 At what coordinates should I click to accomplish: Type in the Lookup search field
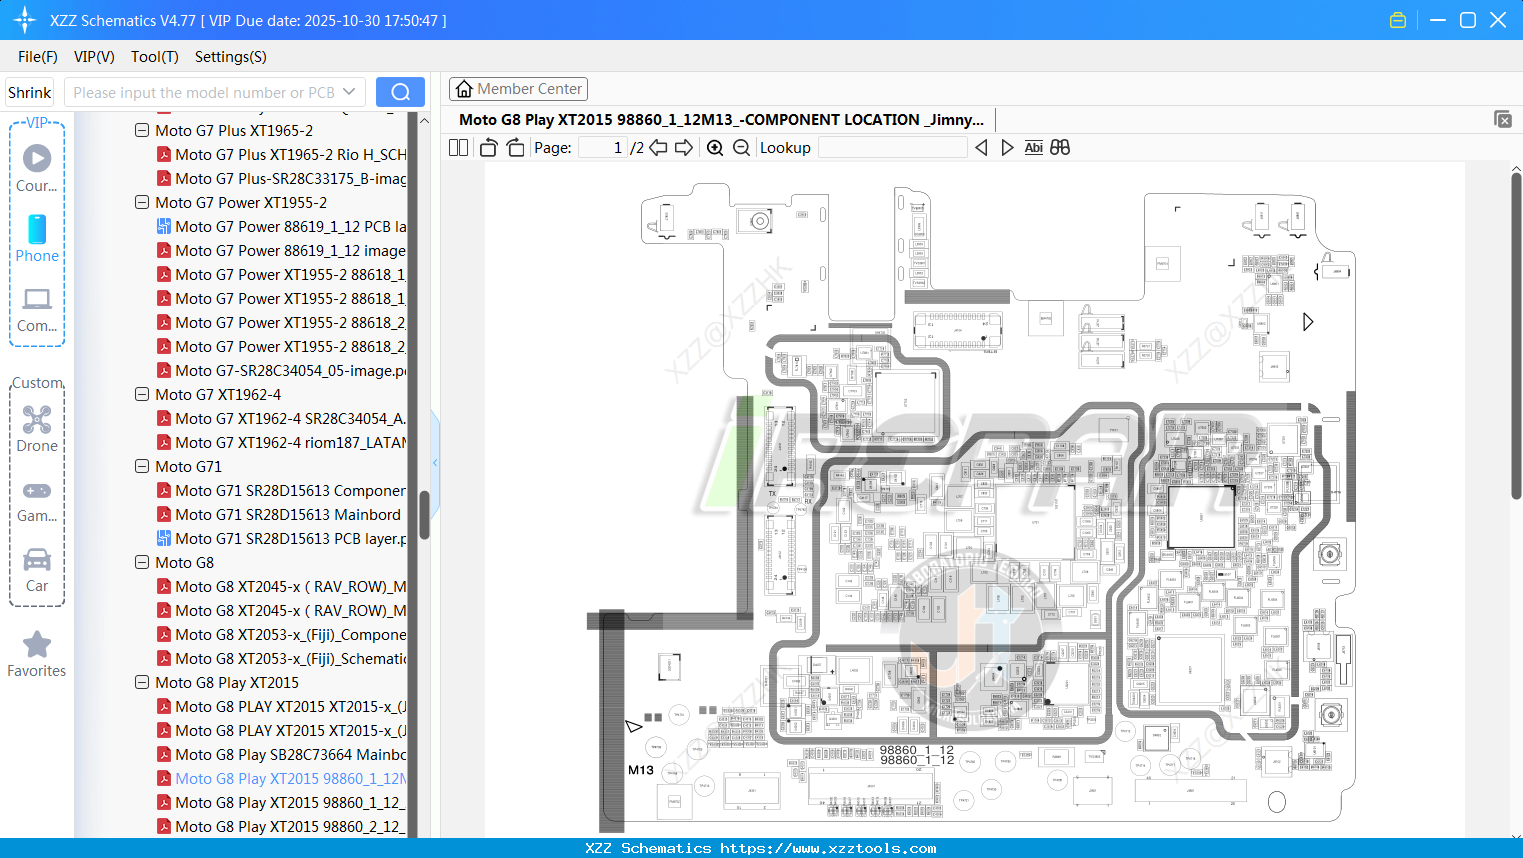(893, 147)
